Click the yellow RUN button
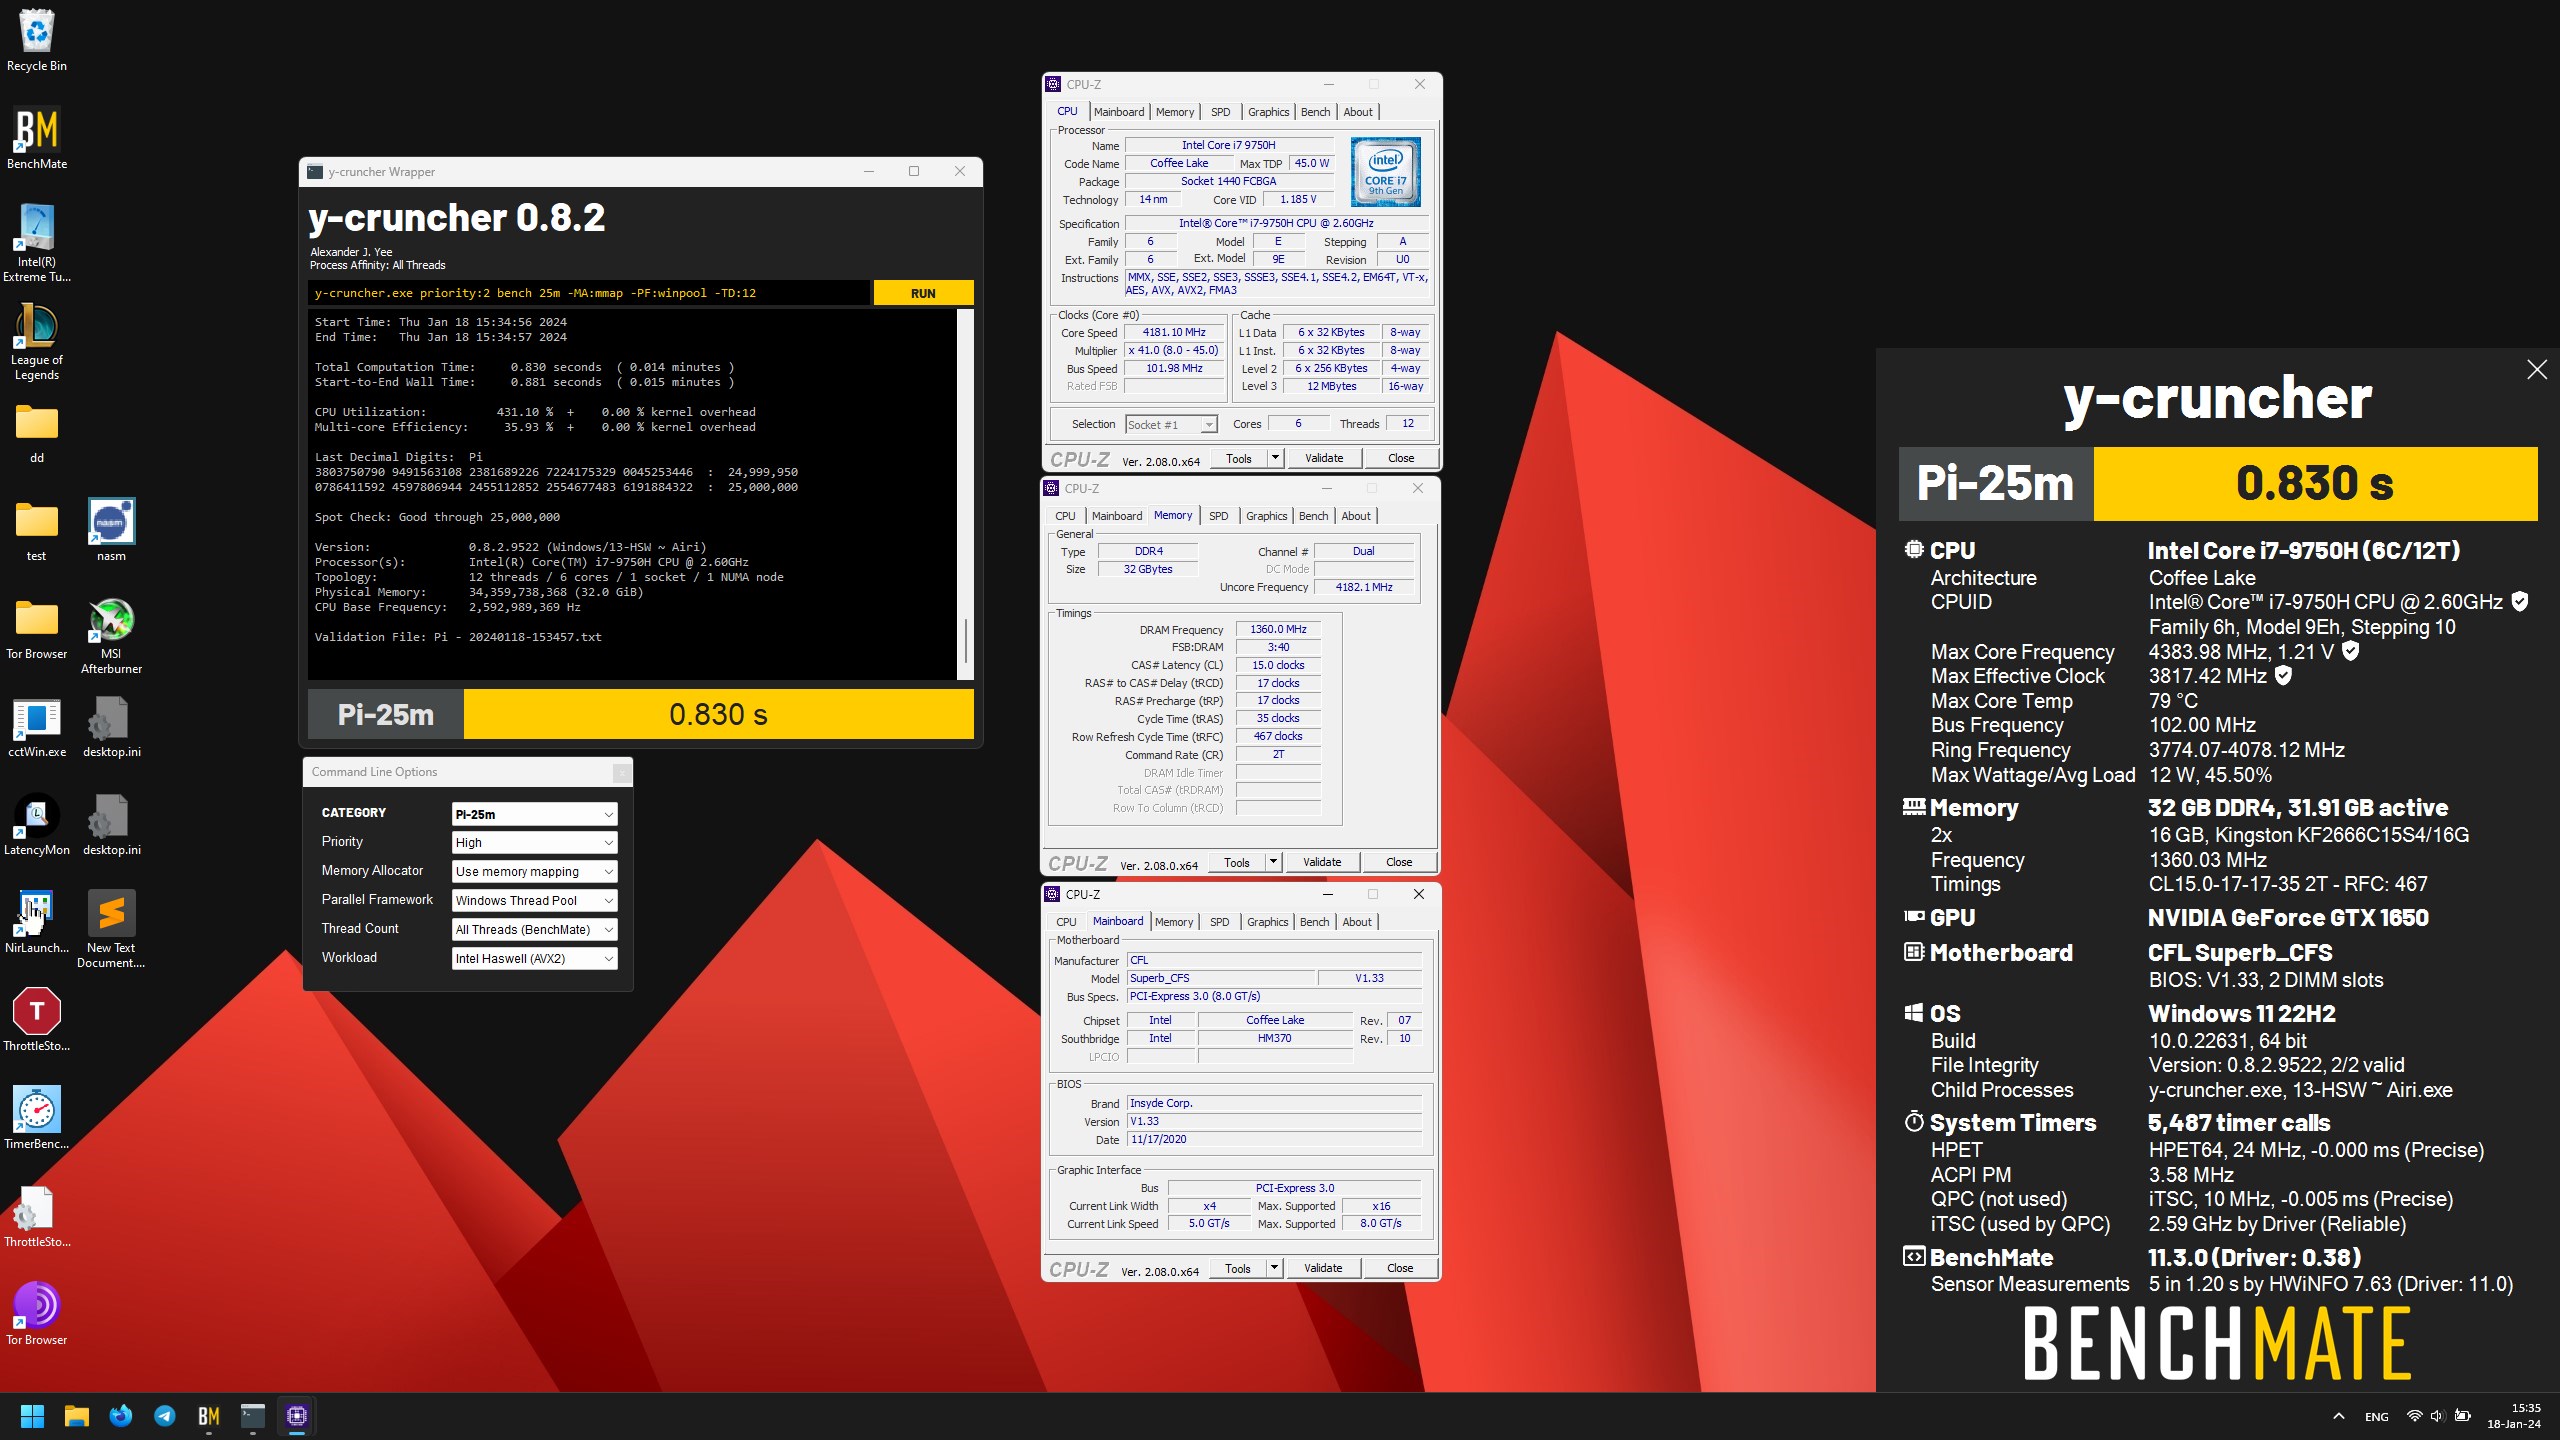 tap(923, 293)
